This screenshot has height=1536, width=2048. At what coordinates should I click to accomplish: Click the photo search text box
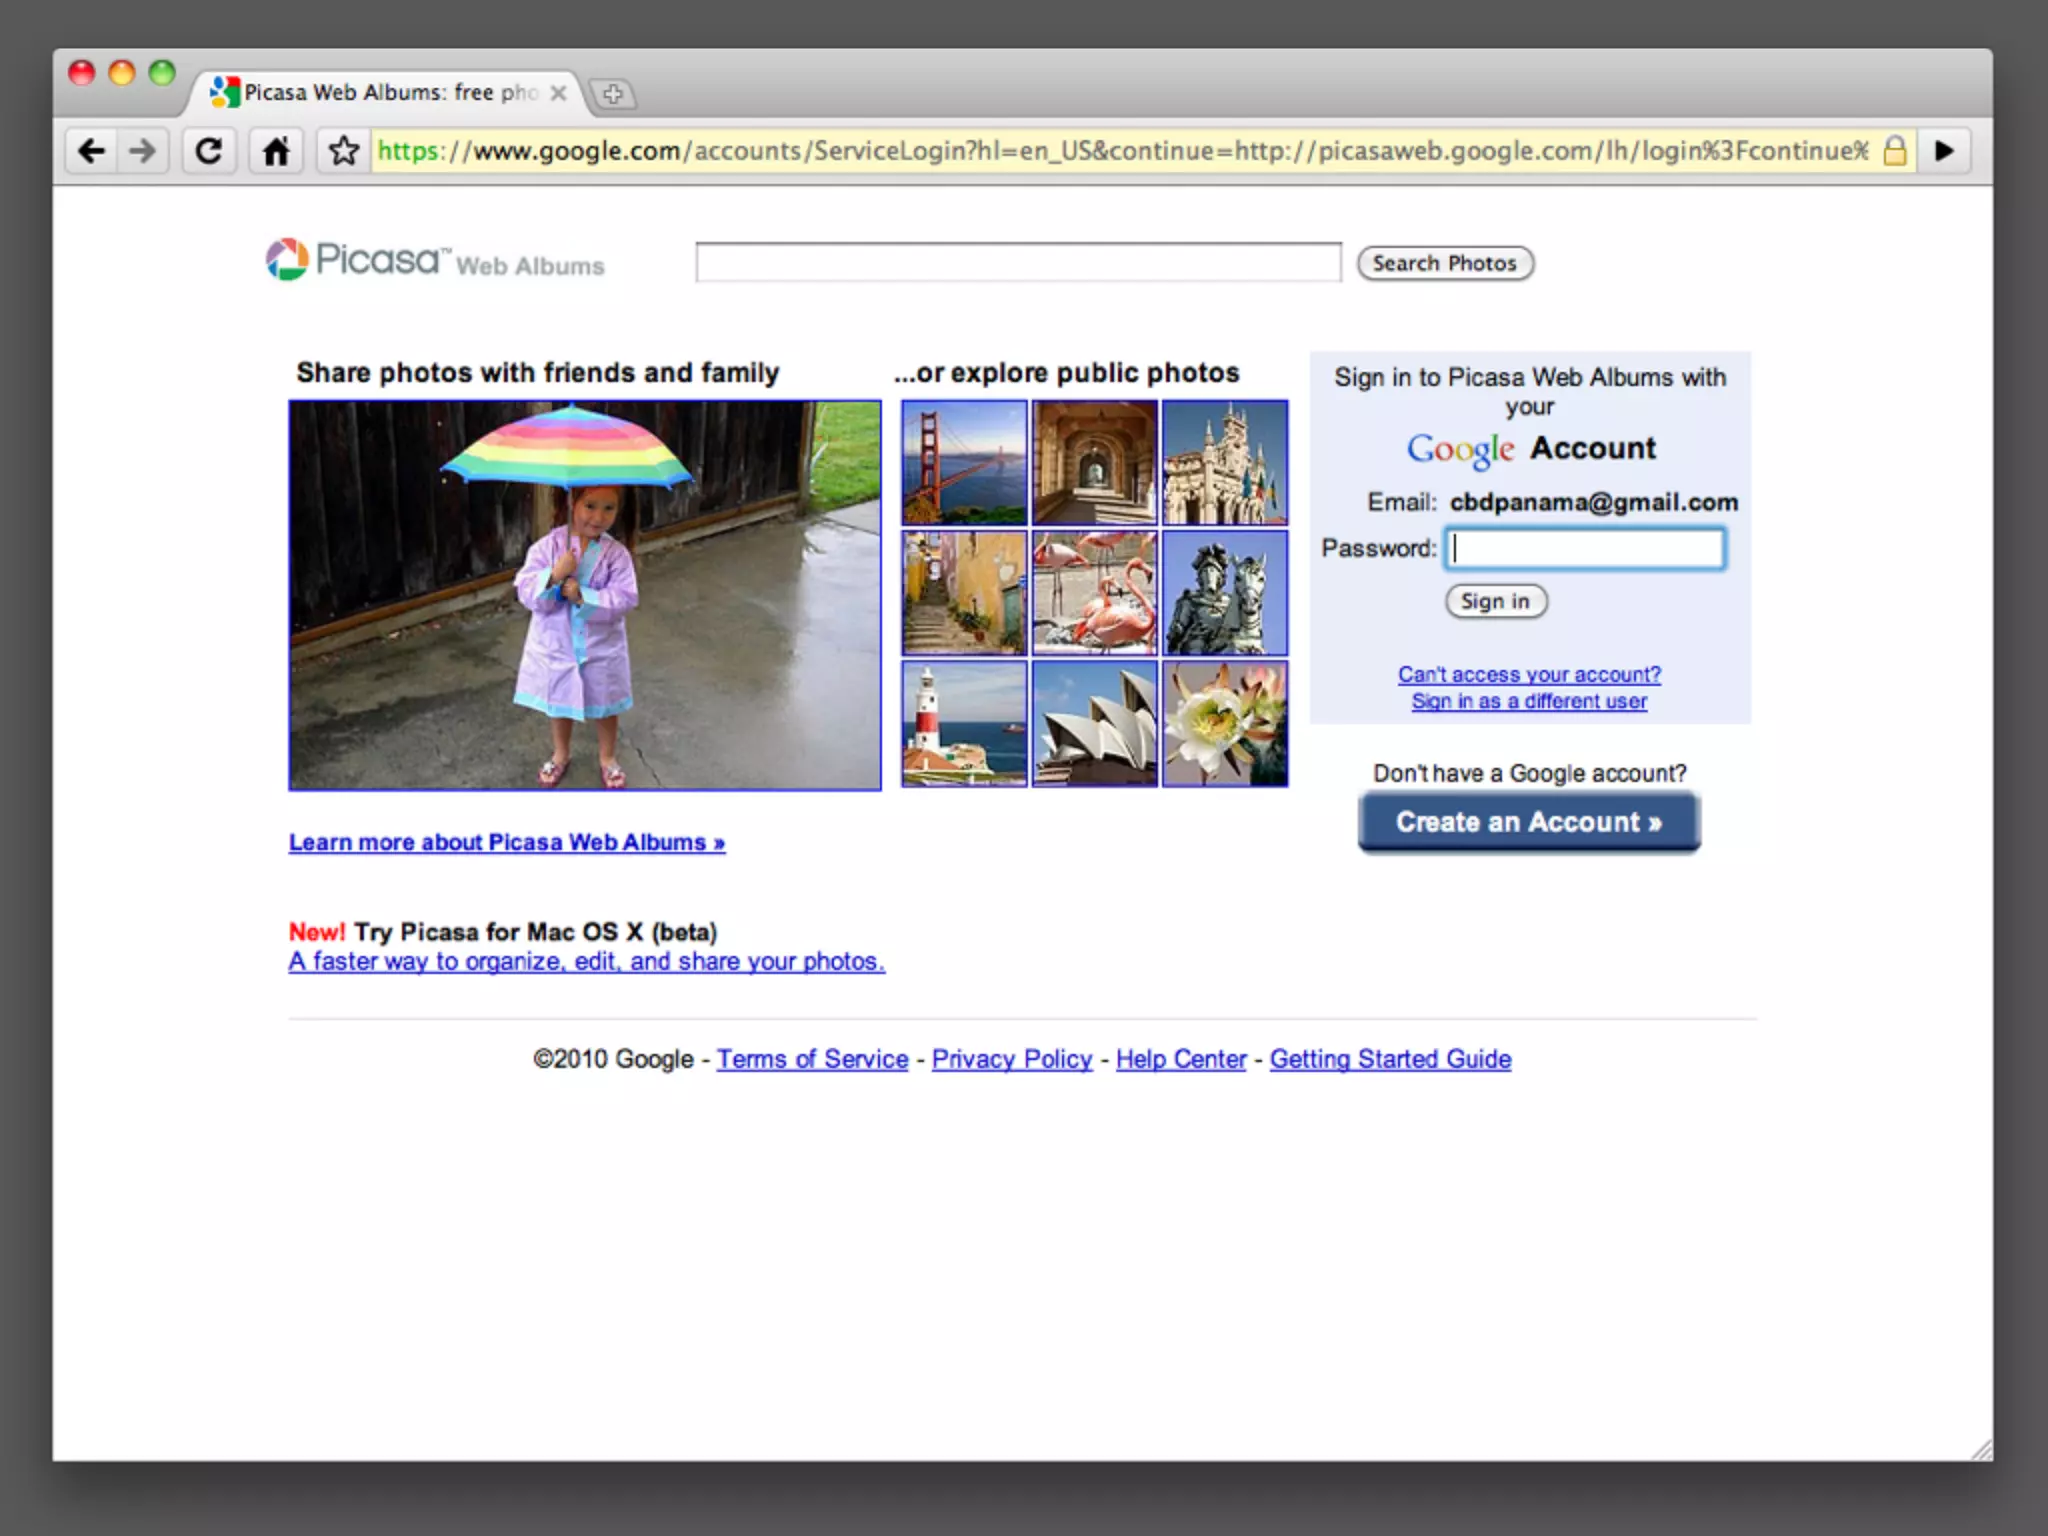(1017, 262)
